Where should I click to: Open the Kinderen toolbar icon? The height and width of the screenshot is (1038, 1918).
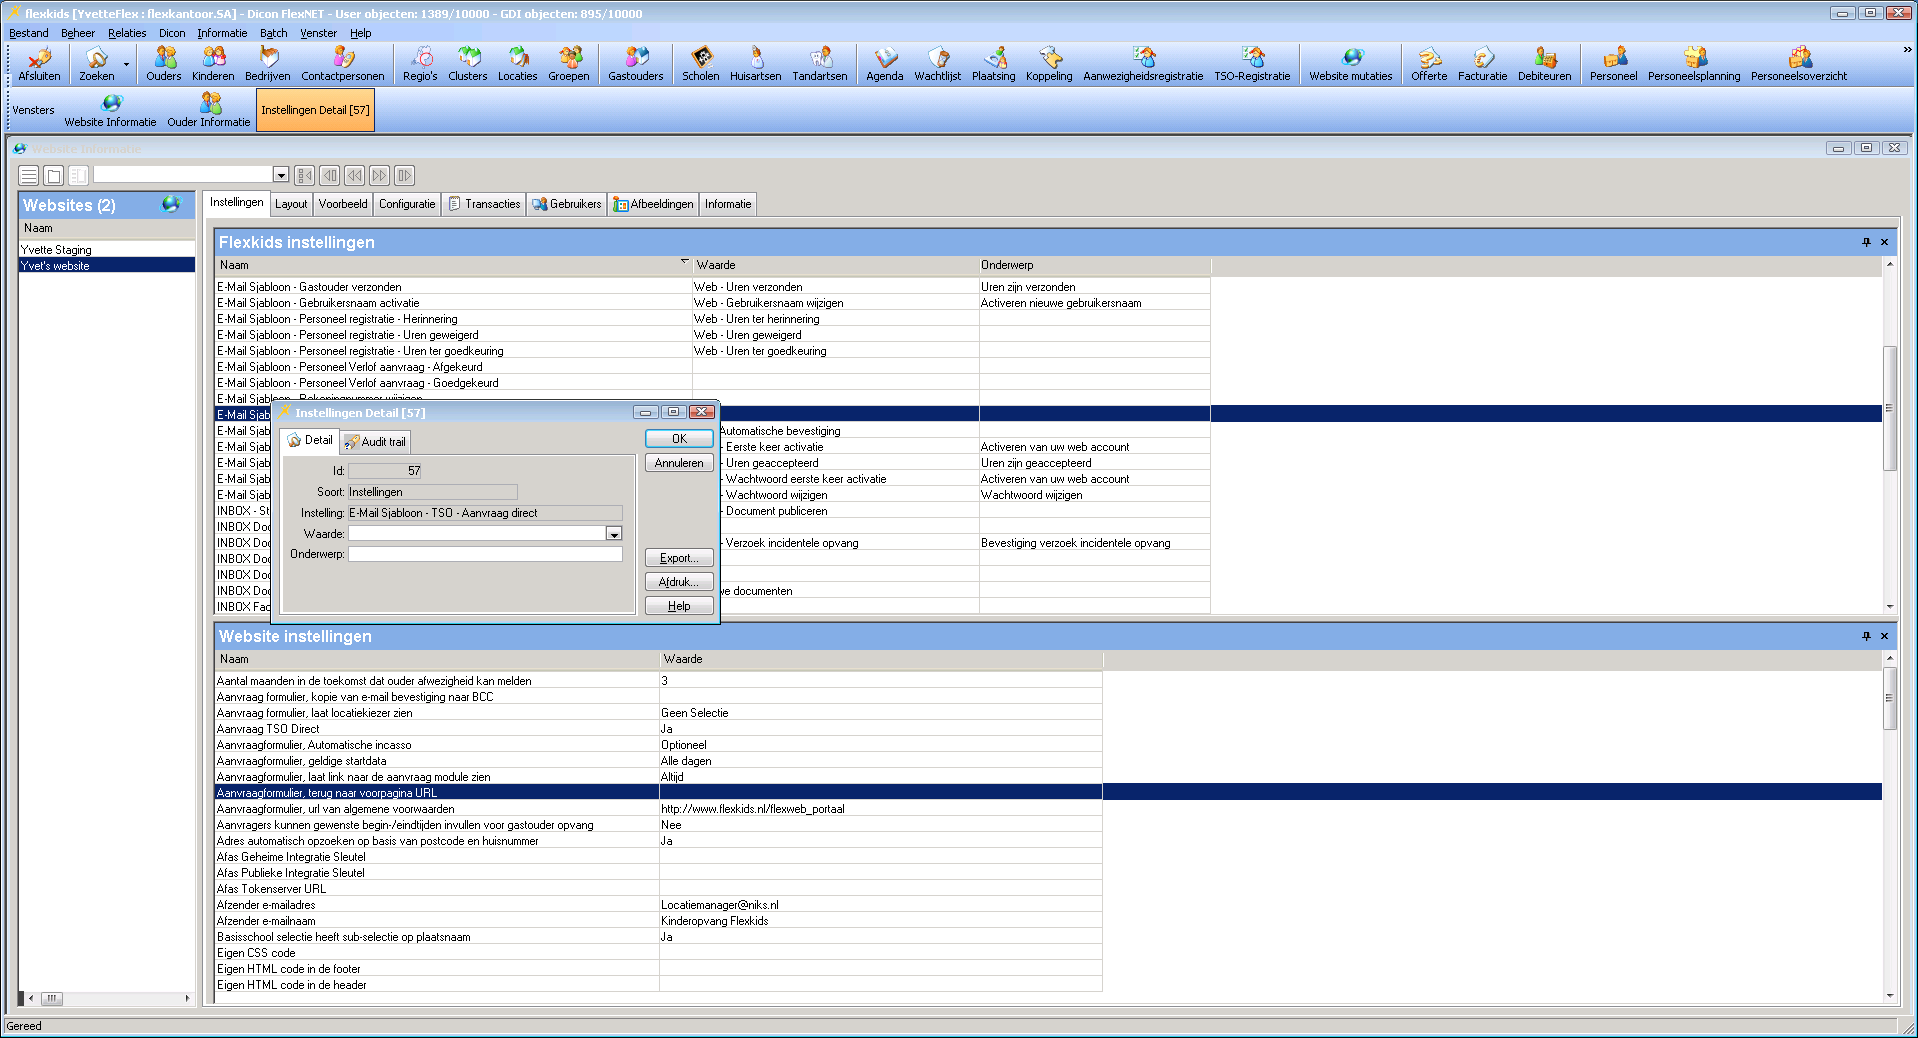[212, 63]
